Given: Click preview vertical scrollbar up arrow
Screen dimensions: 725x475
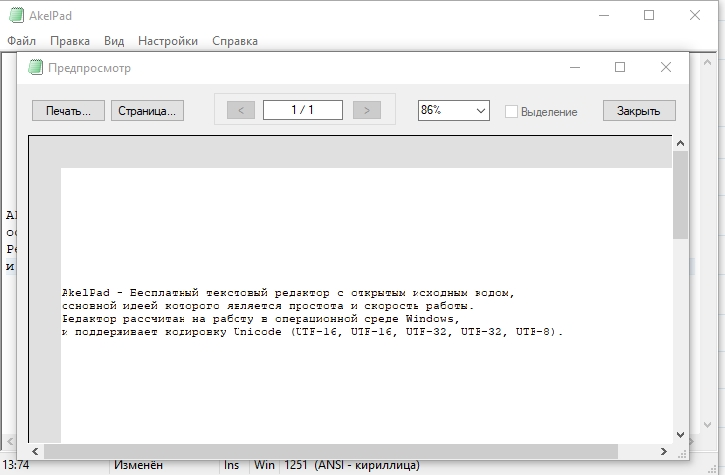Looking at the screenshot, I should (x=680, y=143).
